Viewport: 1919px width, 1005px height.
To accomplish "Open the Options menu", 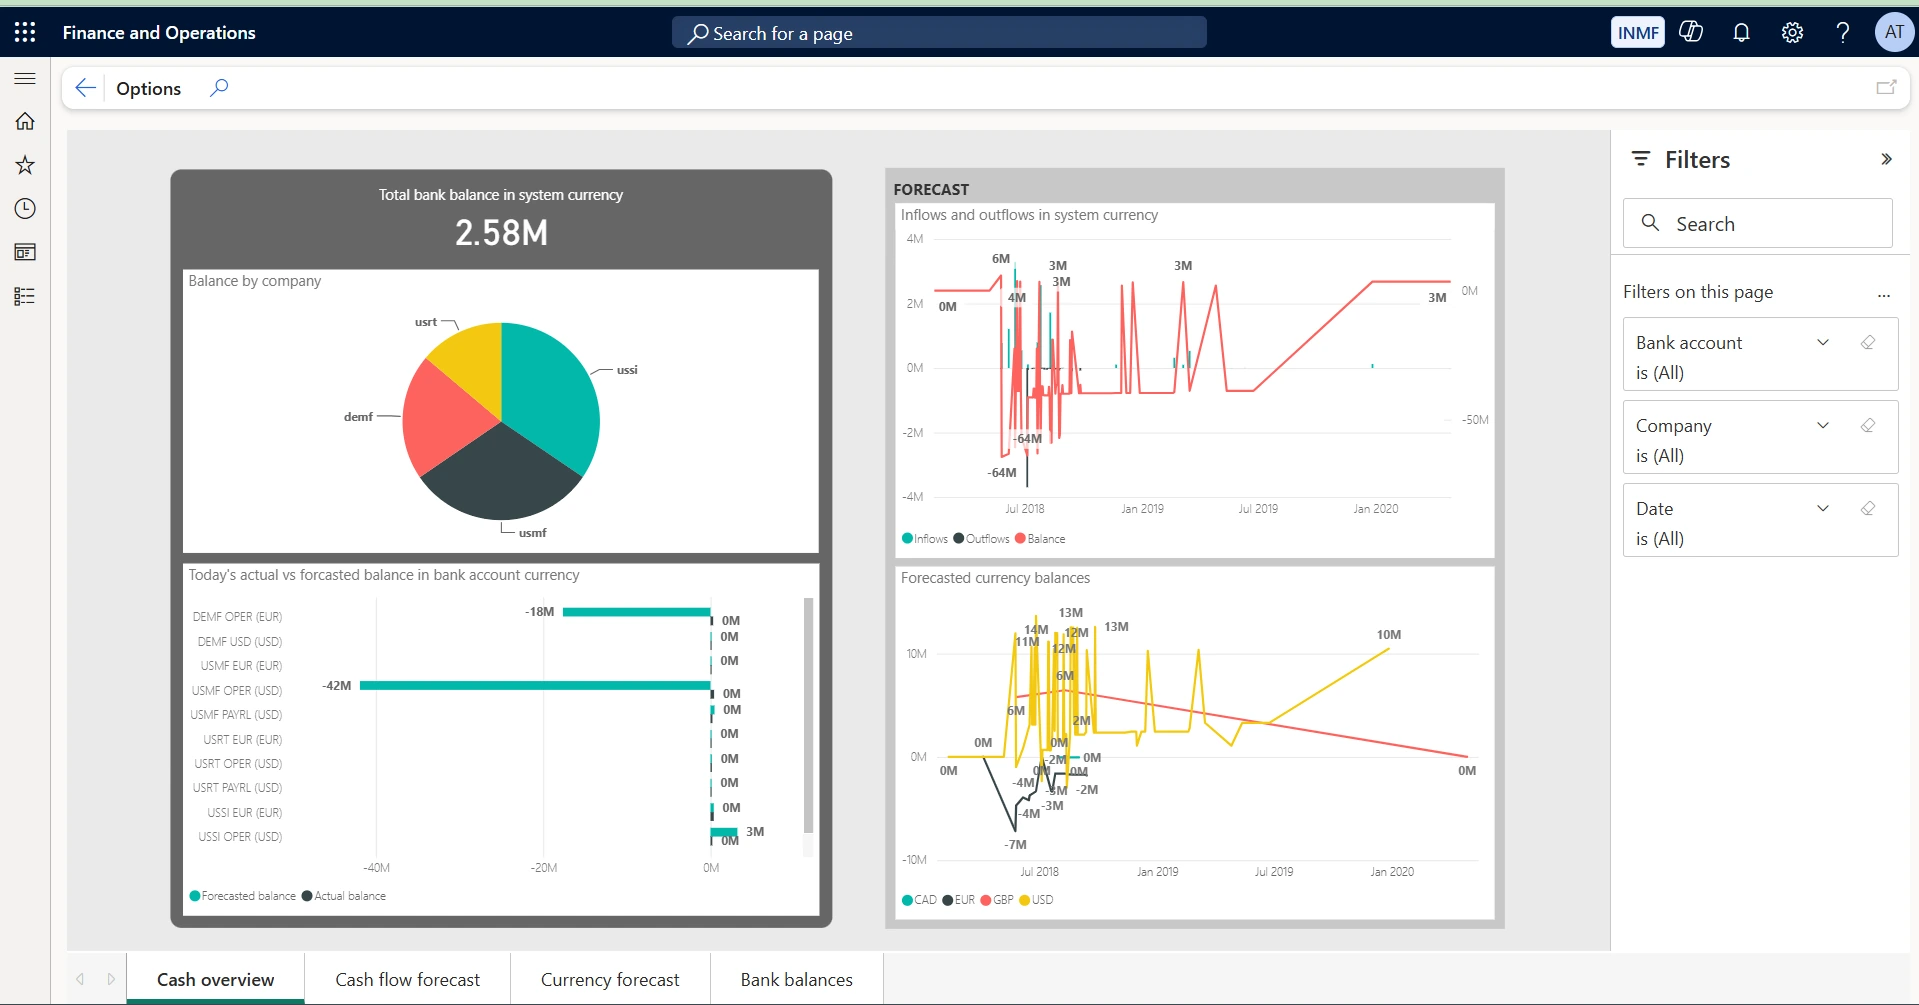I will pos(148,88).
